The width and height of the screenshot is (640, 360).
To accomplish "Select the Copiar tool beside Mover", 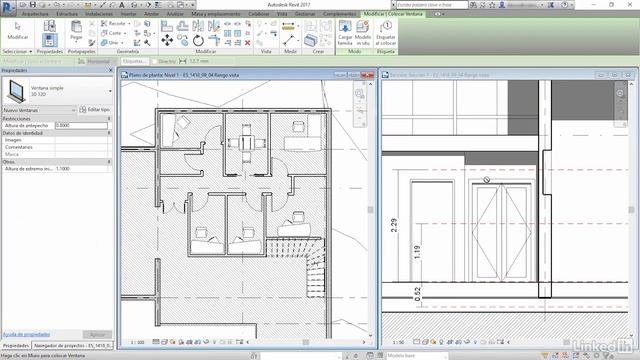I will pos(182,40).
